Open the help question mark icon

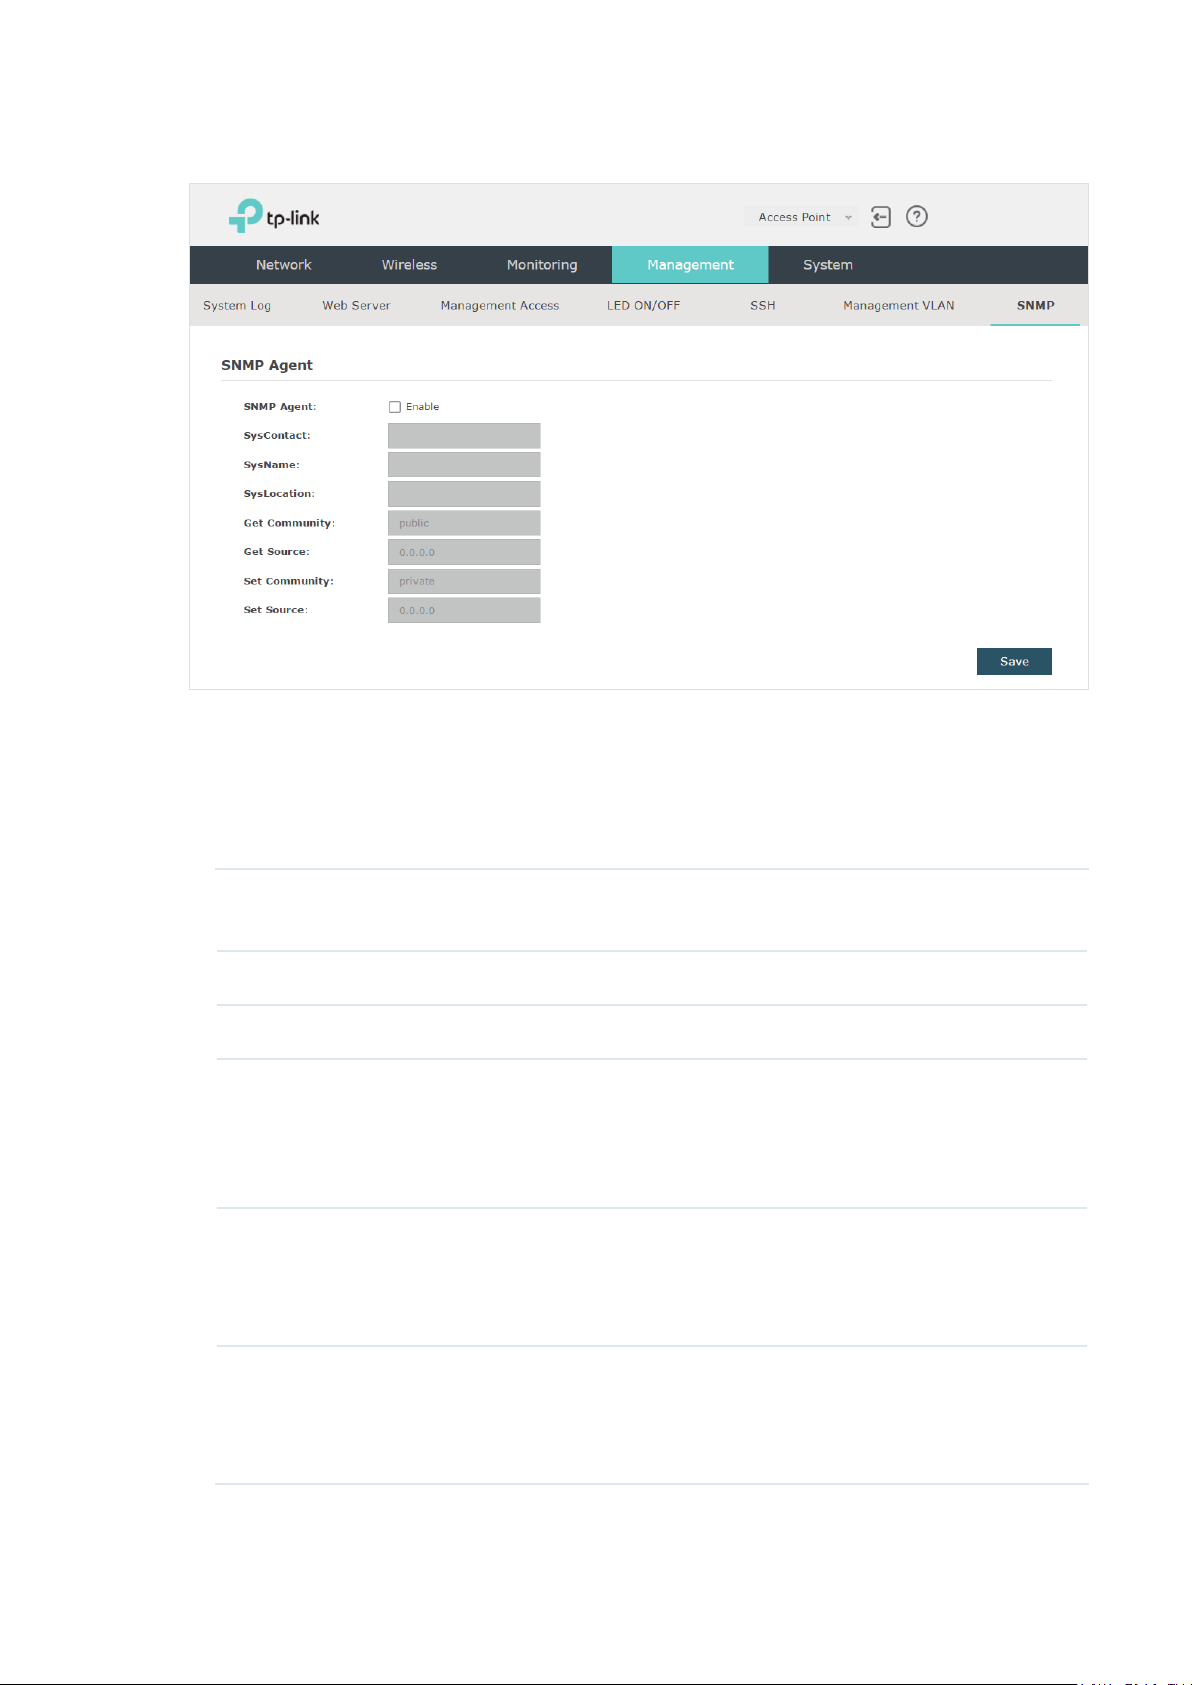[x=917, y=217]
